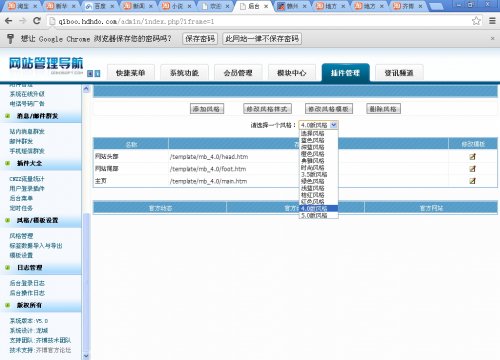Click the 修改风格样式 button
The height and width of the screenshot is (360, 500).
[267, 109]
